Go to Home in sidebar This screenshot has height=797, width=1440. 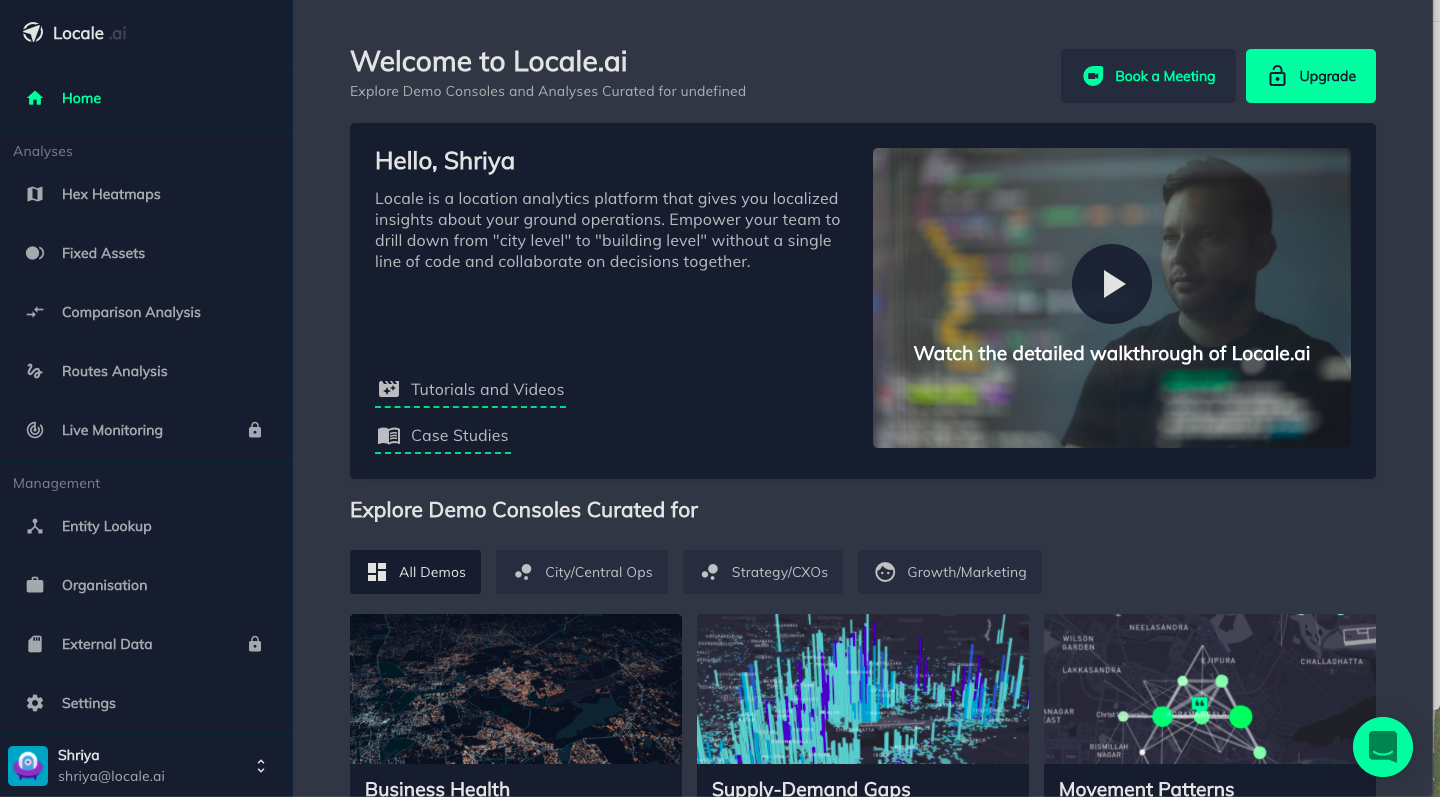(146, 98)
